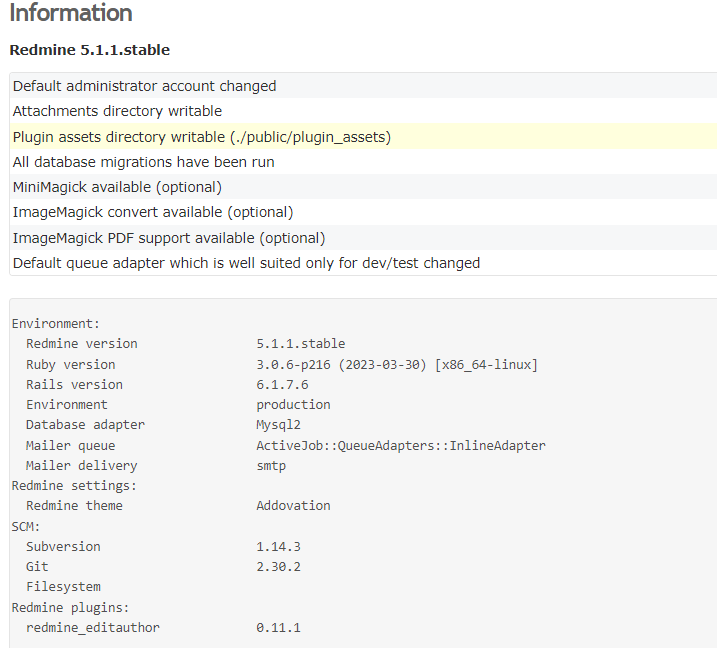The height and width of the screenshot is (648, 717).
Task: Click the 'Ruby version' label
Action: (70, 364)
